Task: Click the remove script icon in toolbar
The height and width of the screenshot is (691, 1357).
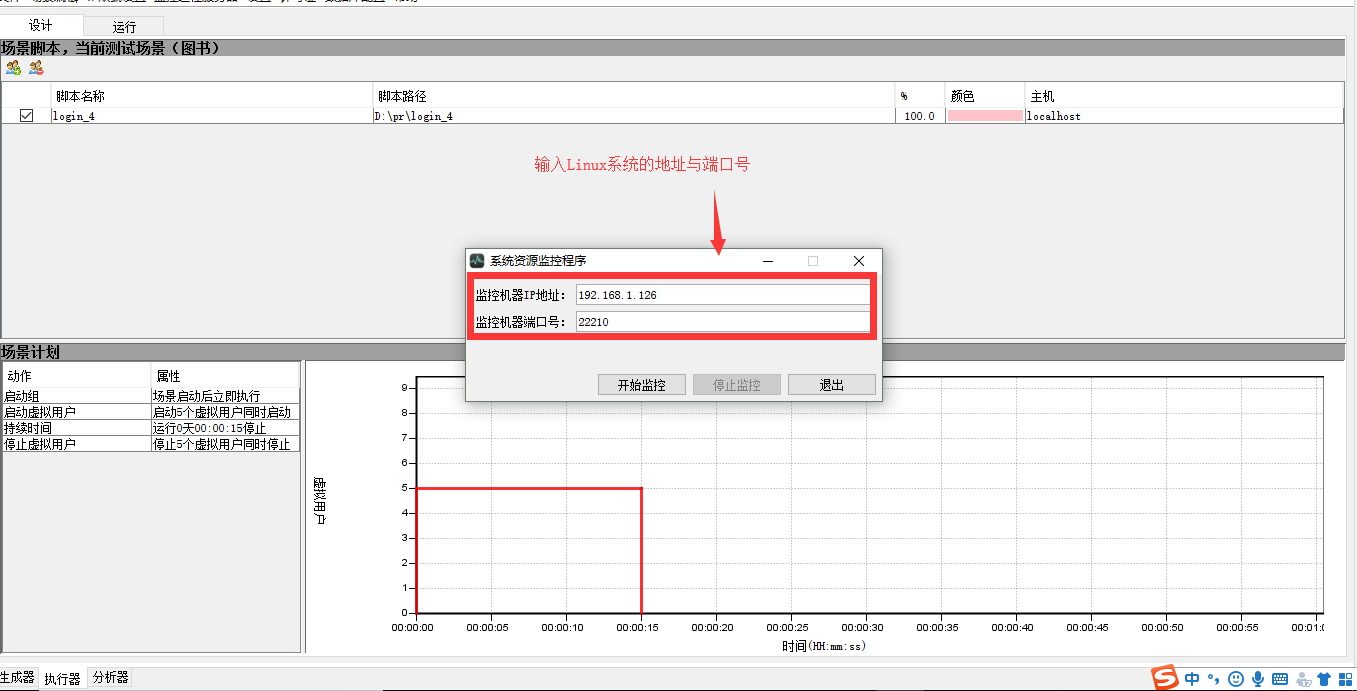Action: pos(36,68)
